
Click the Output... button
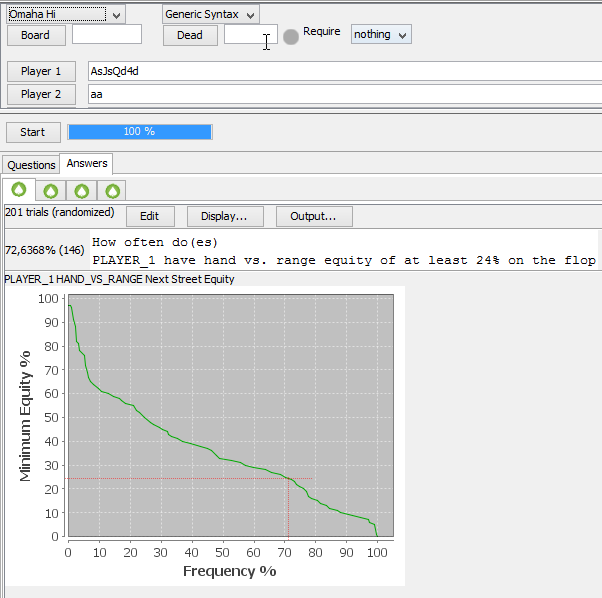[313, 216]
